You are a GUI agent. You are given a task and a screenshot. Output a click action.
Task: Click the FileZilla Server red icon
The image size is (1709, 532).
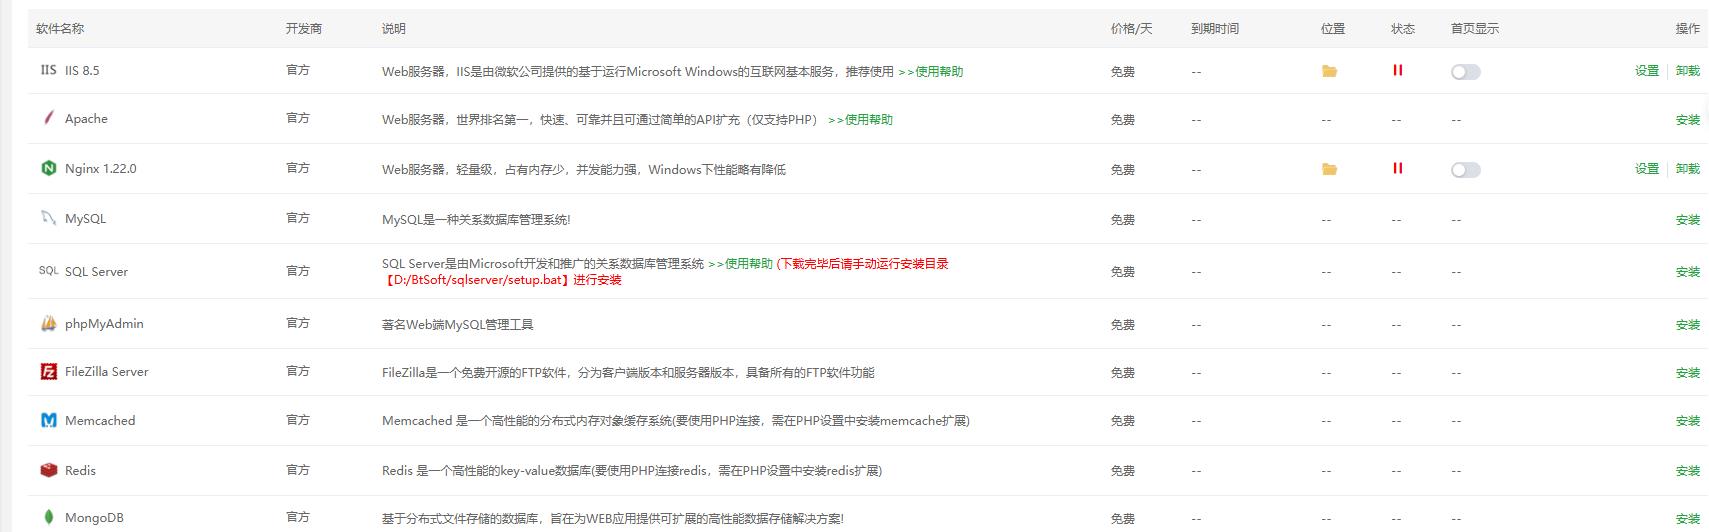[x=48, y=371]
